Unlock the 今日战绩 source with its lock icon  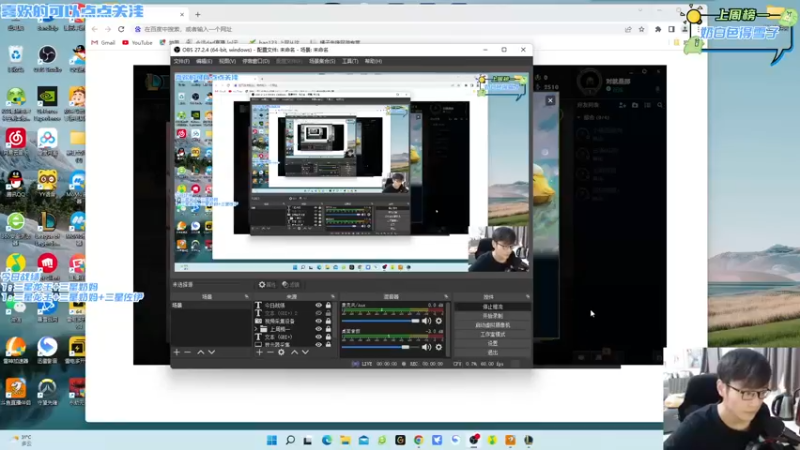(328, 306)
